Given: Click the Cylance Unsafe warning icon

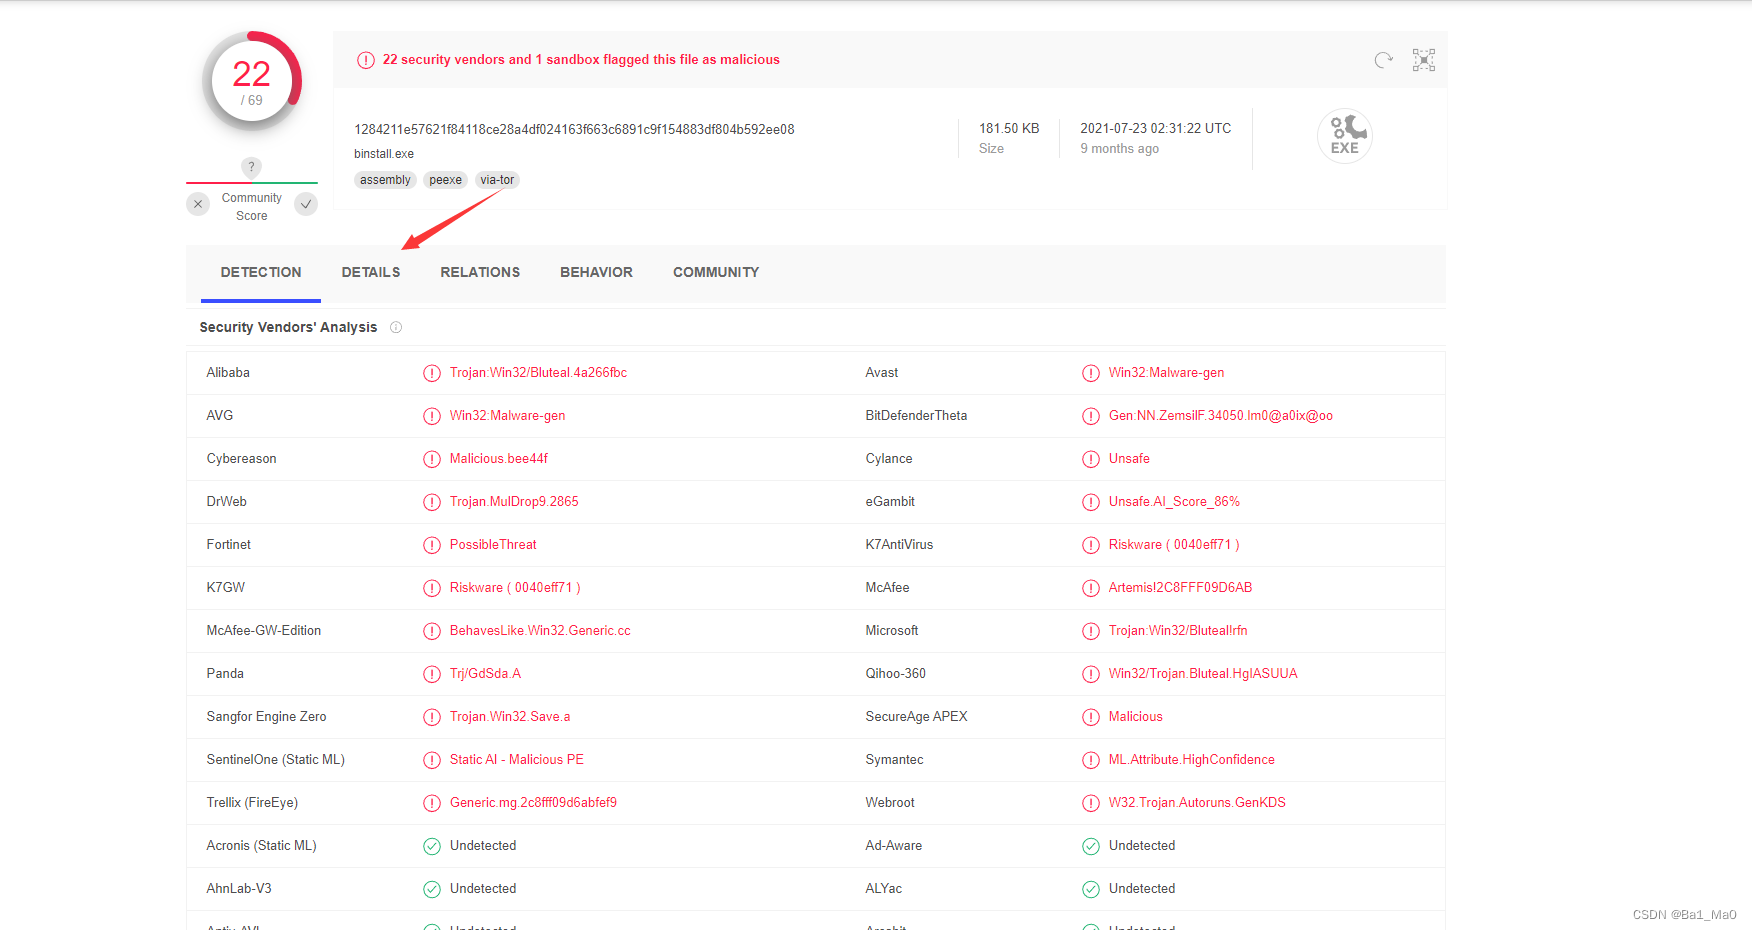Looking at the screenshot, I should coord(1091,459).
